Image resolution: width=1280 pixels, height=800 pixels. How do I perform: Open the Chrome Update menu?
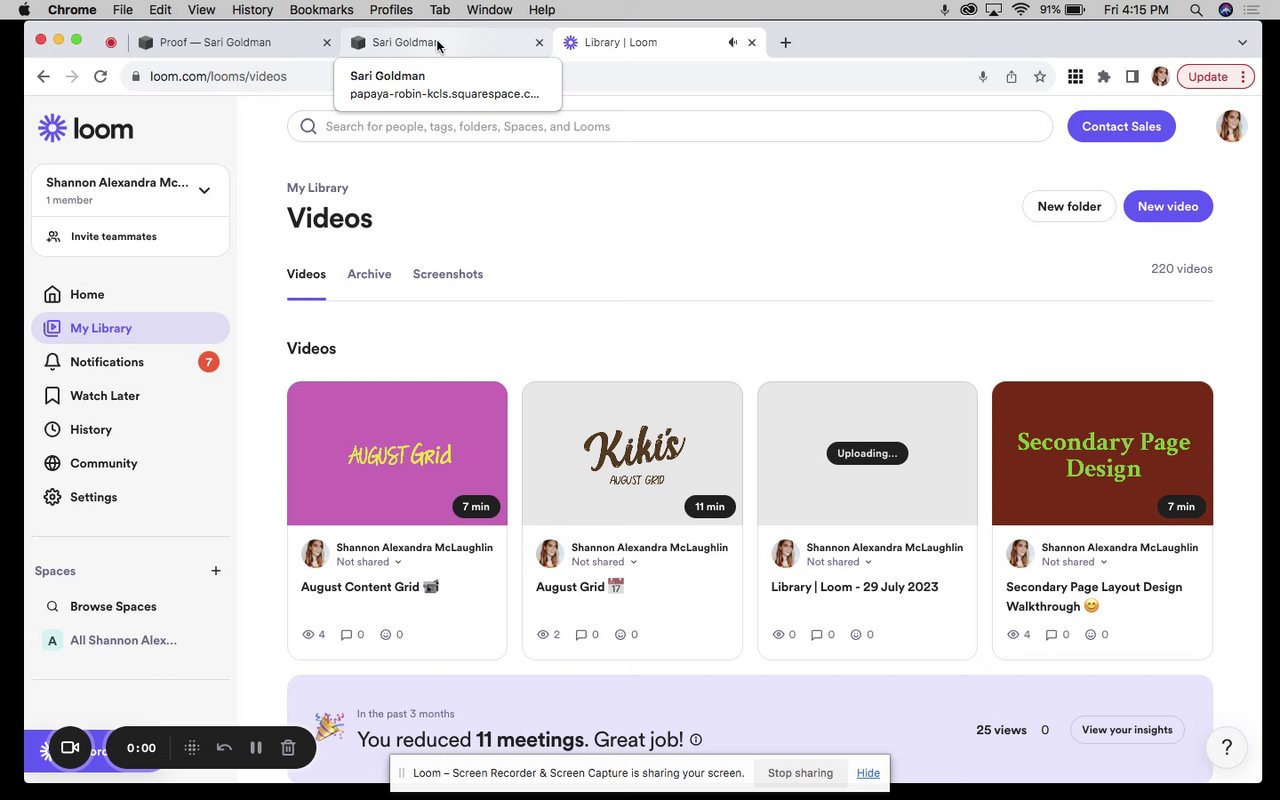coord(1216,76)
